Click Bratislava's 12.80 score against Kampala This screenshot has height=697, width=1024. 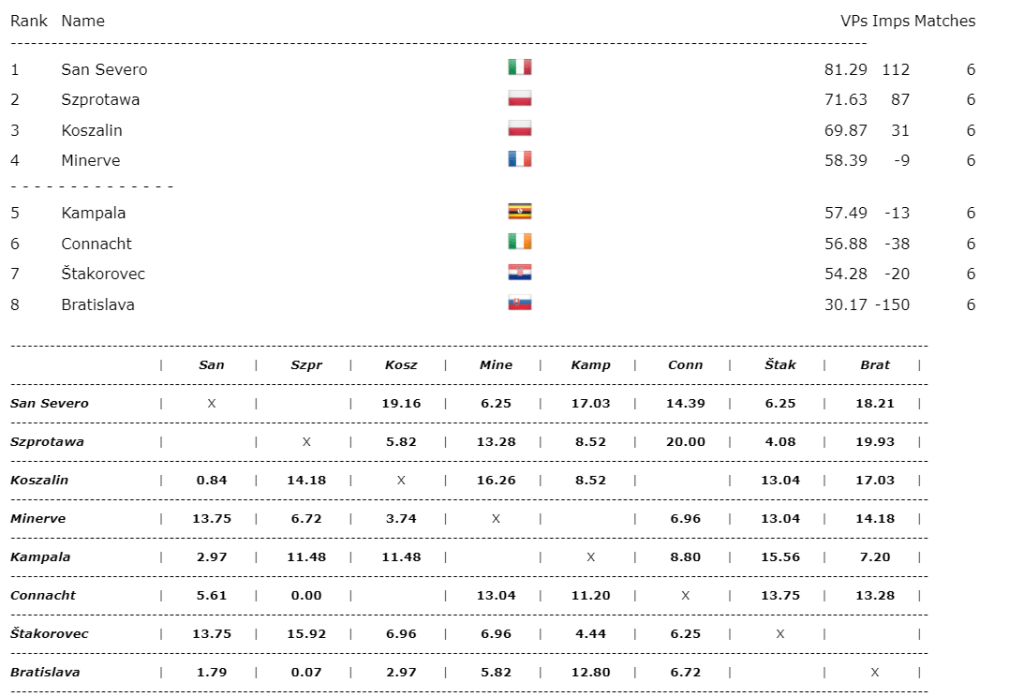[x=590, y=672]
